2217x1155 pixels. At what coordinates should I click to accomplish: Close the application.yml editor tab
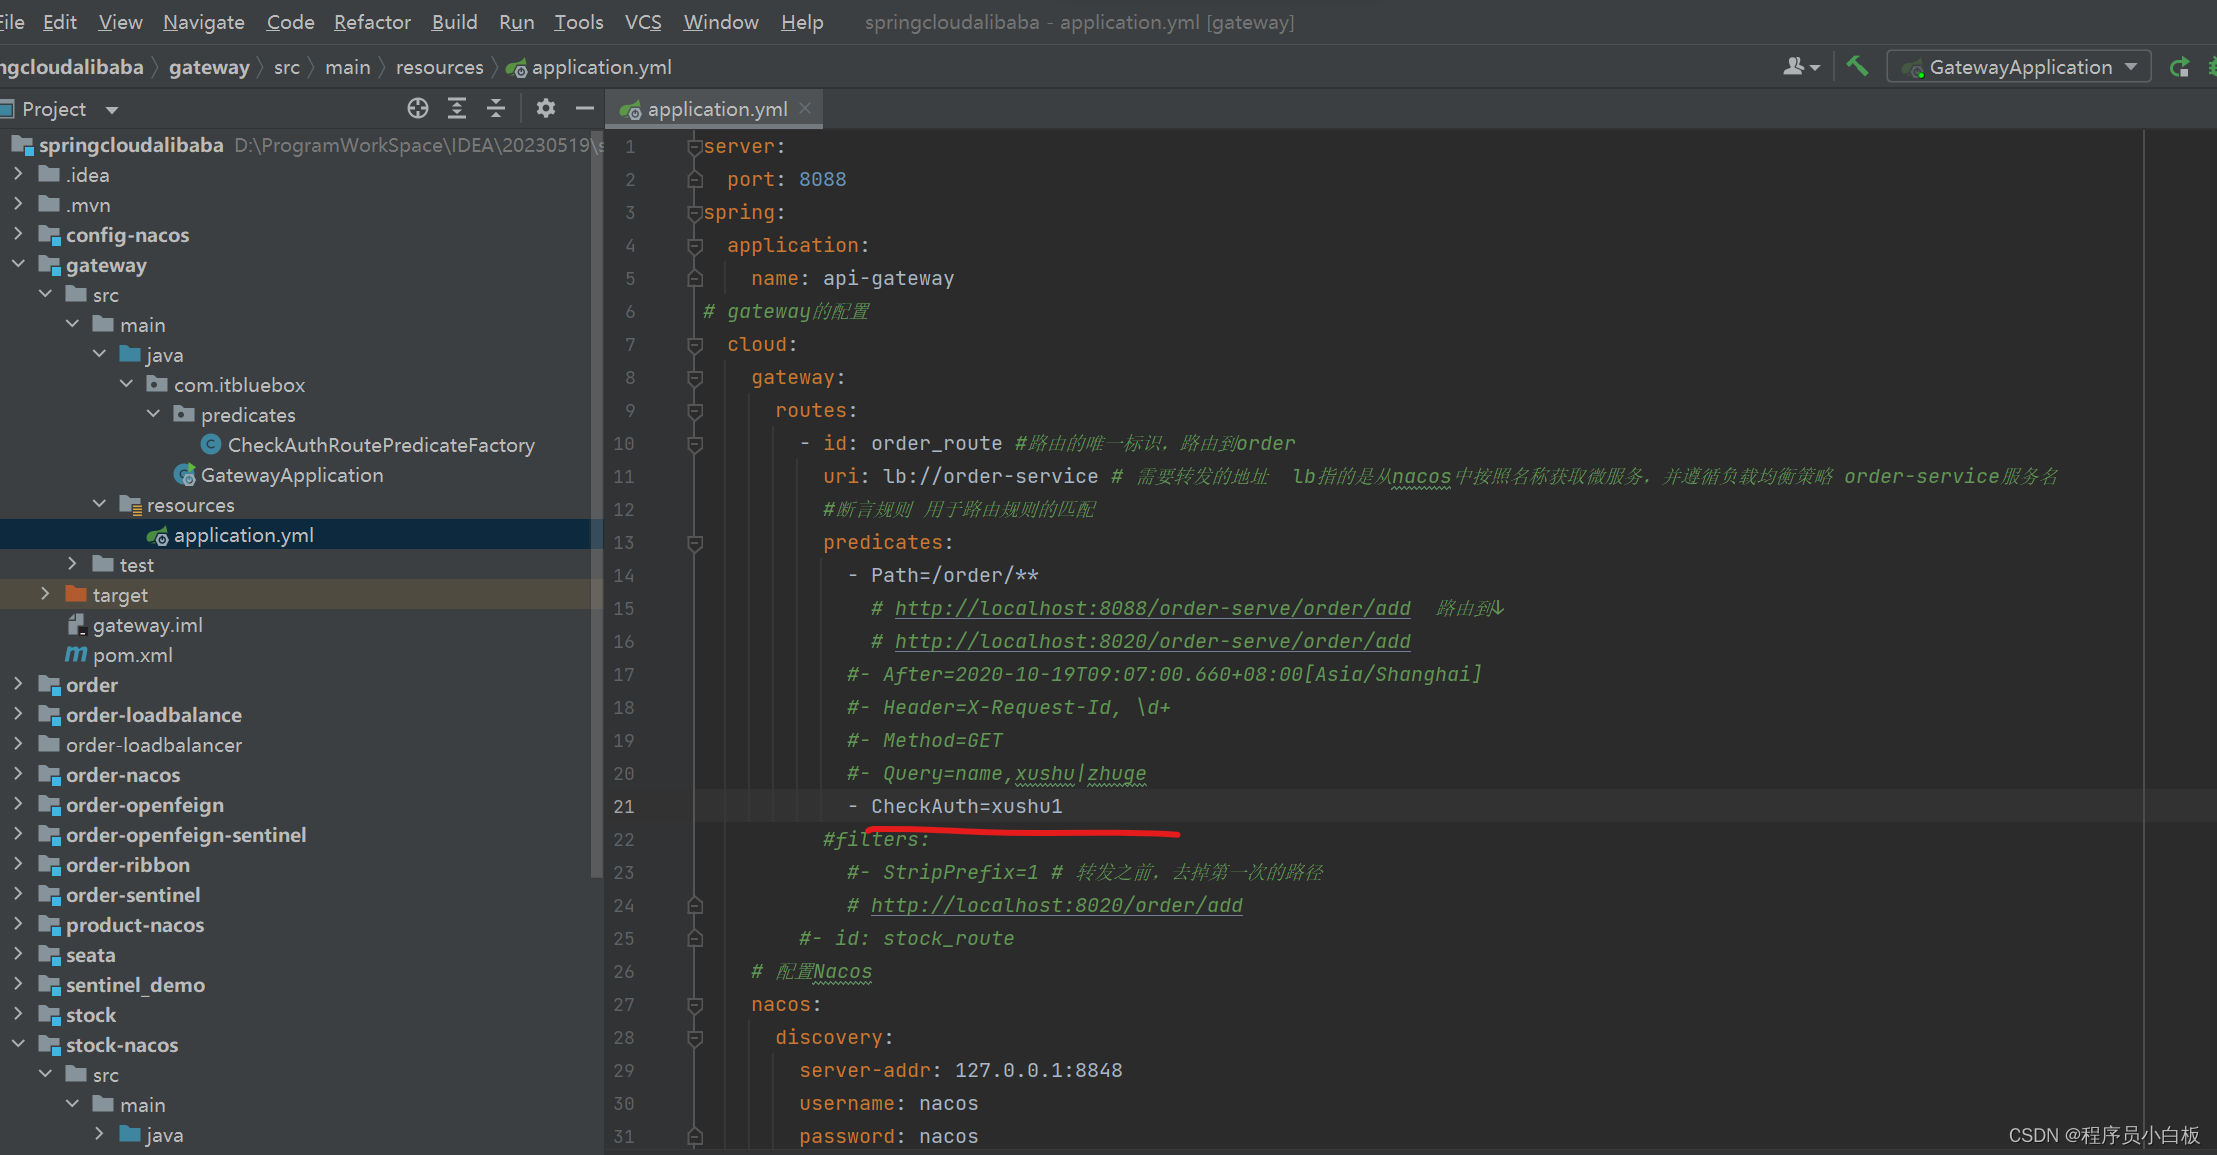[x=805, y=108]
